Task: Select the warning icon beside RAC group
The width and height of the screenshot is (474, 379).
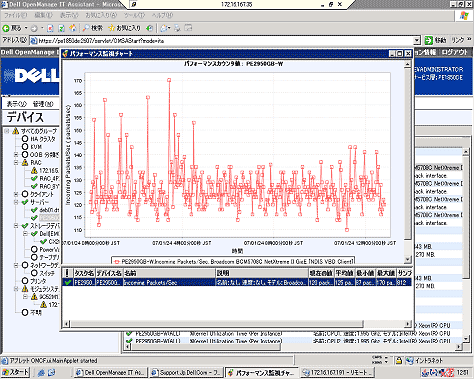Action: tap(25, 163)
